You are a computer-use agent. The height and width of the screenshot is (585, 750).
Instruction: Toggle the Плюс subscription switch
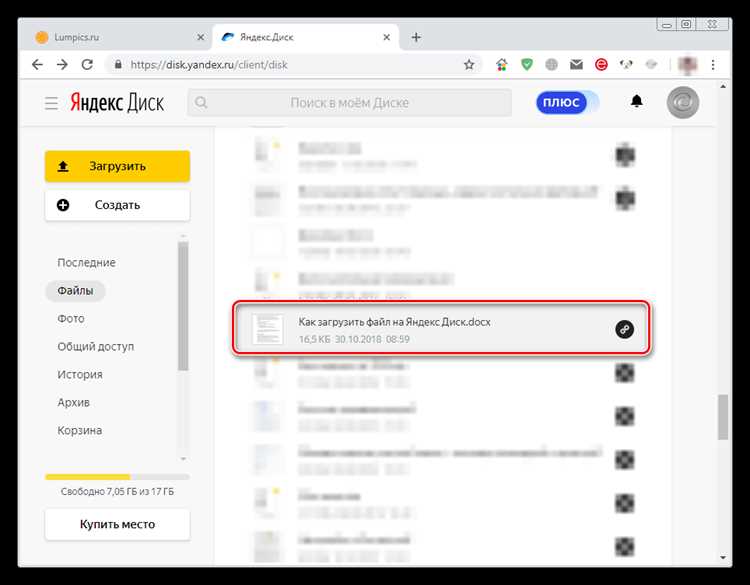click(x=567, y=102)
